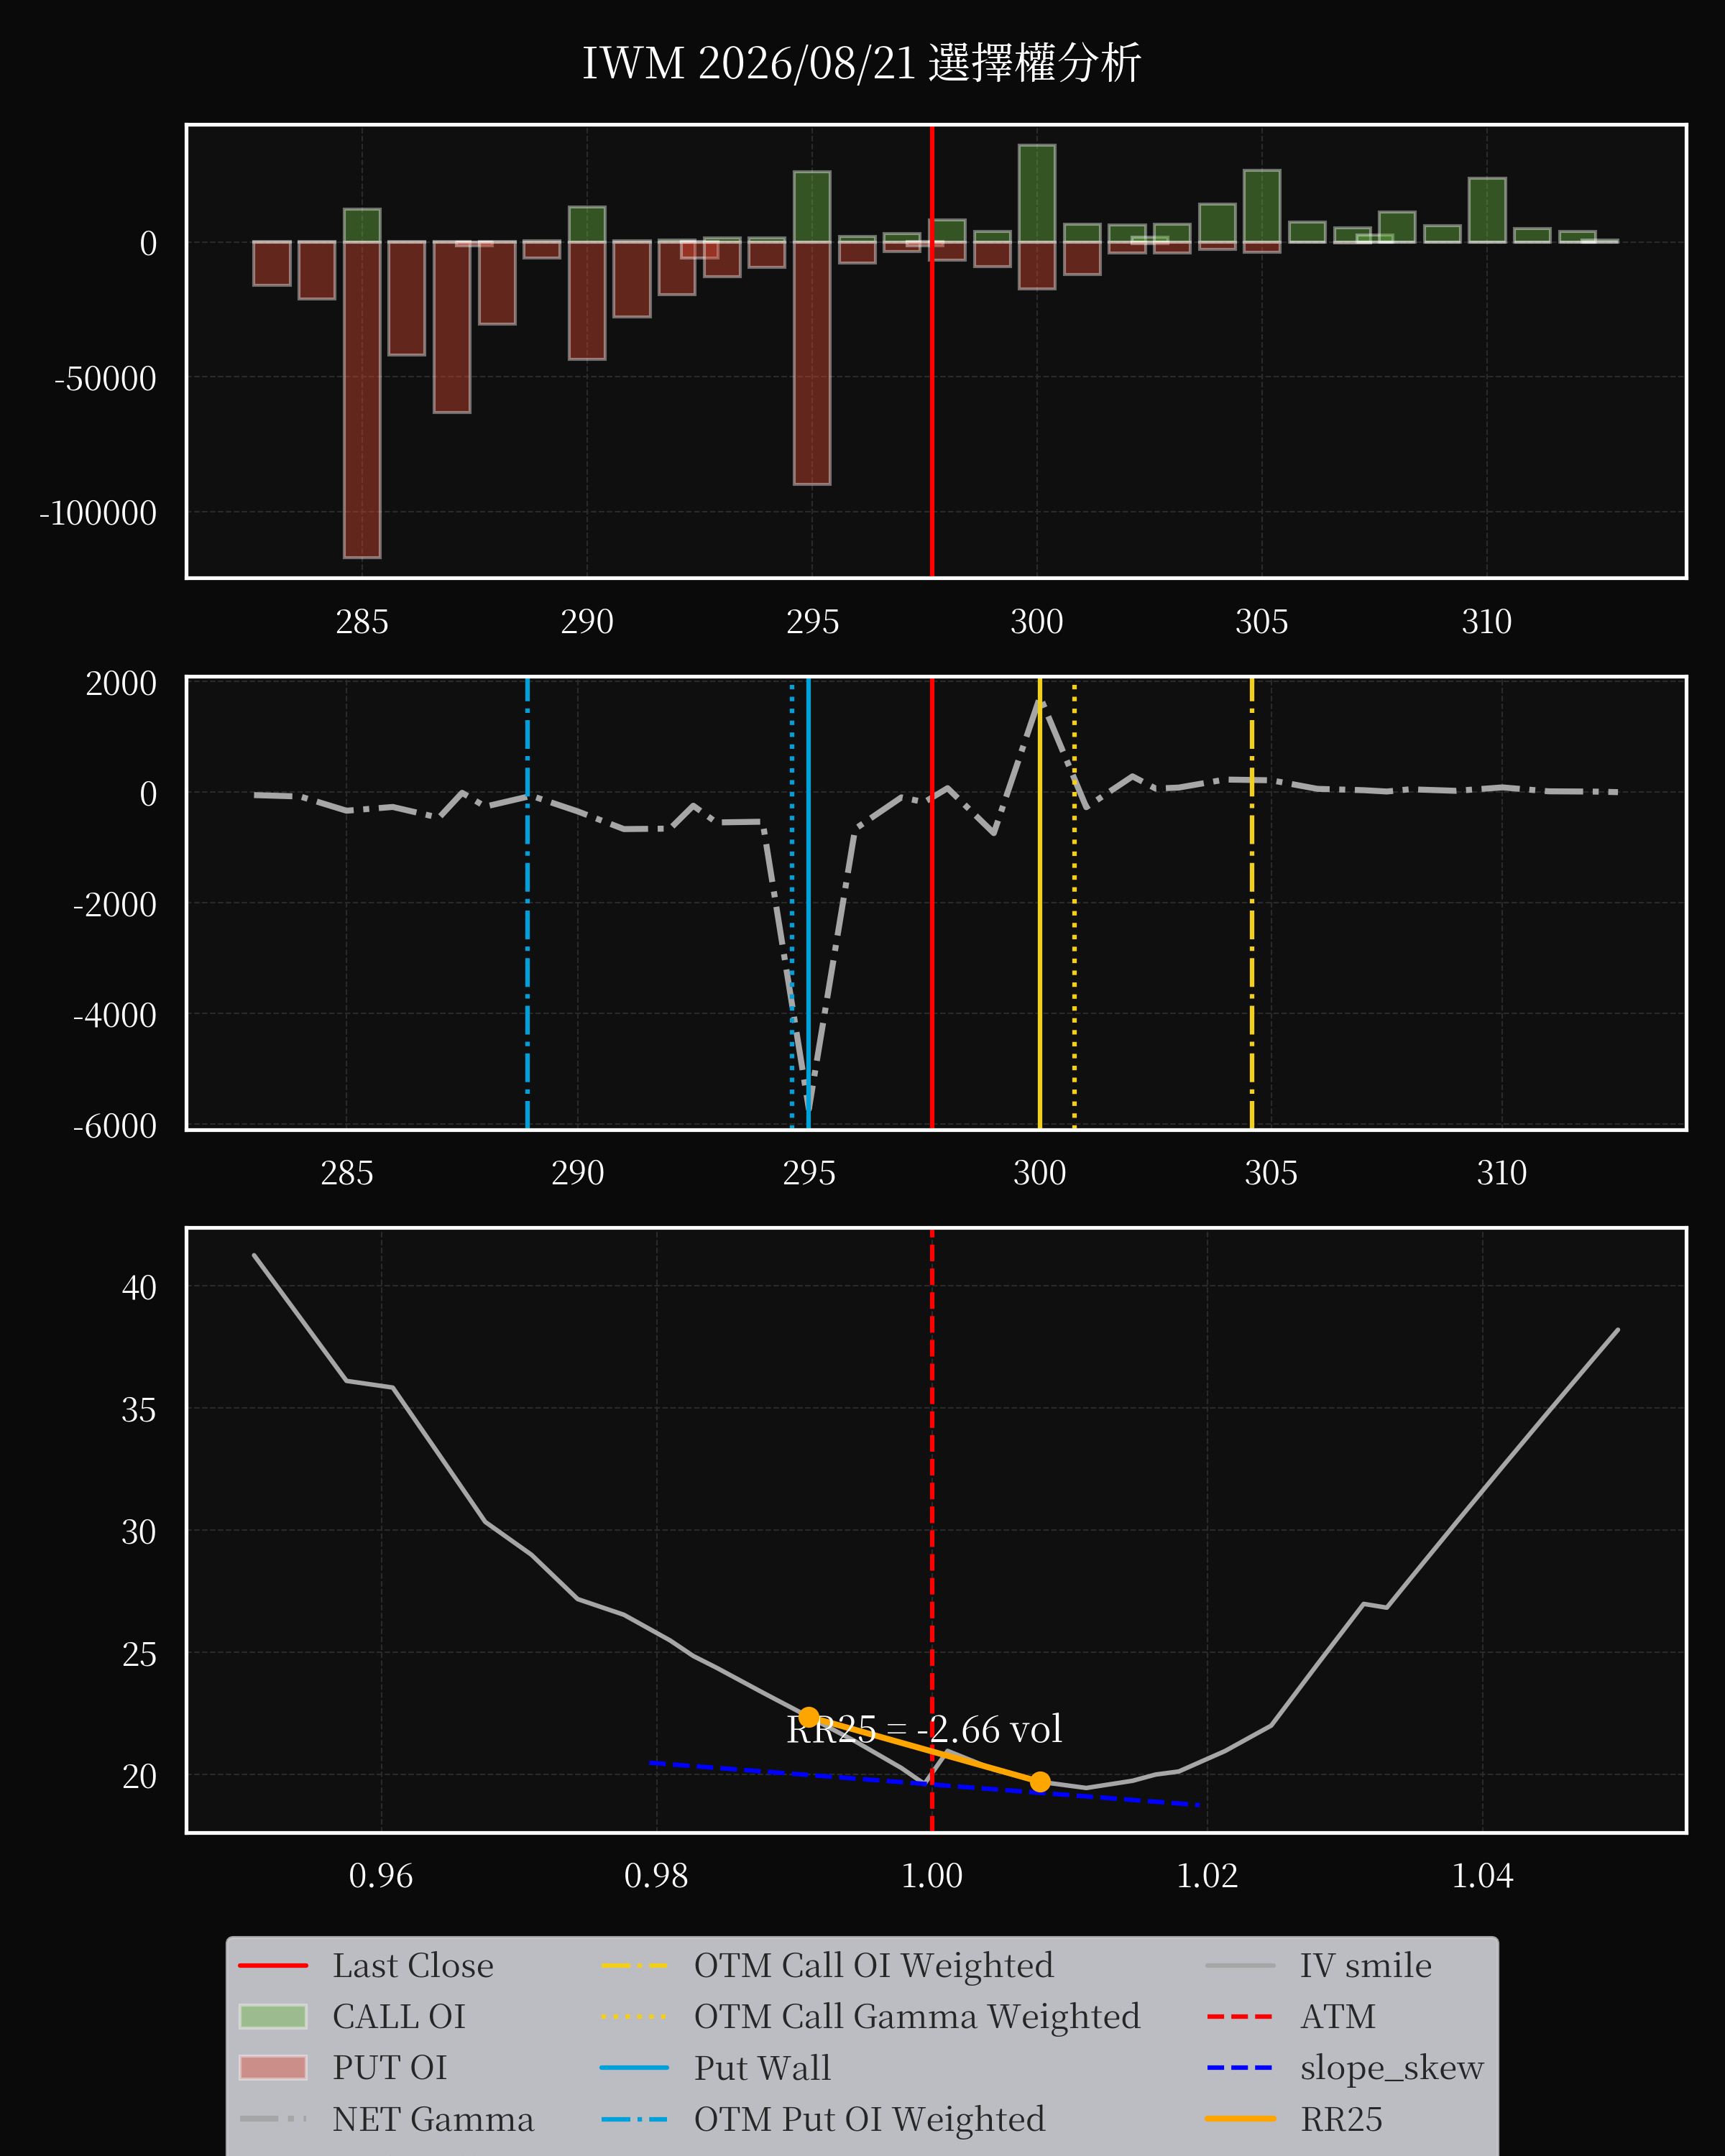Click the chart title IWM 2026/08/21 選擇權分析
This screenshot has width=1725, height=2156.
[x=861, y=63]
